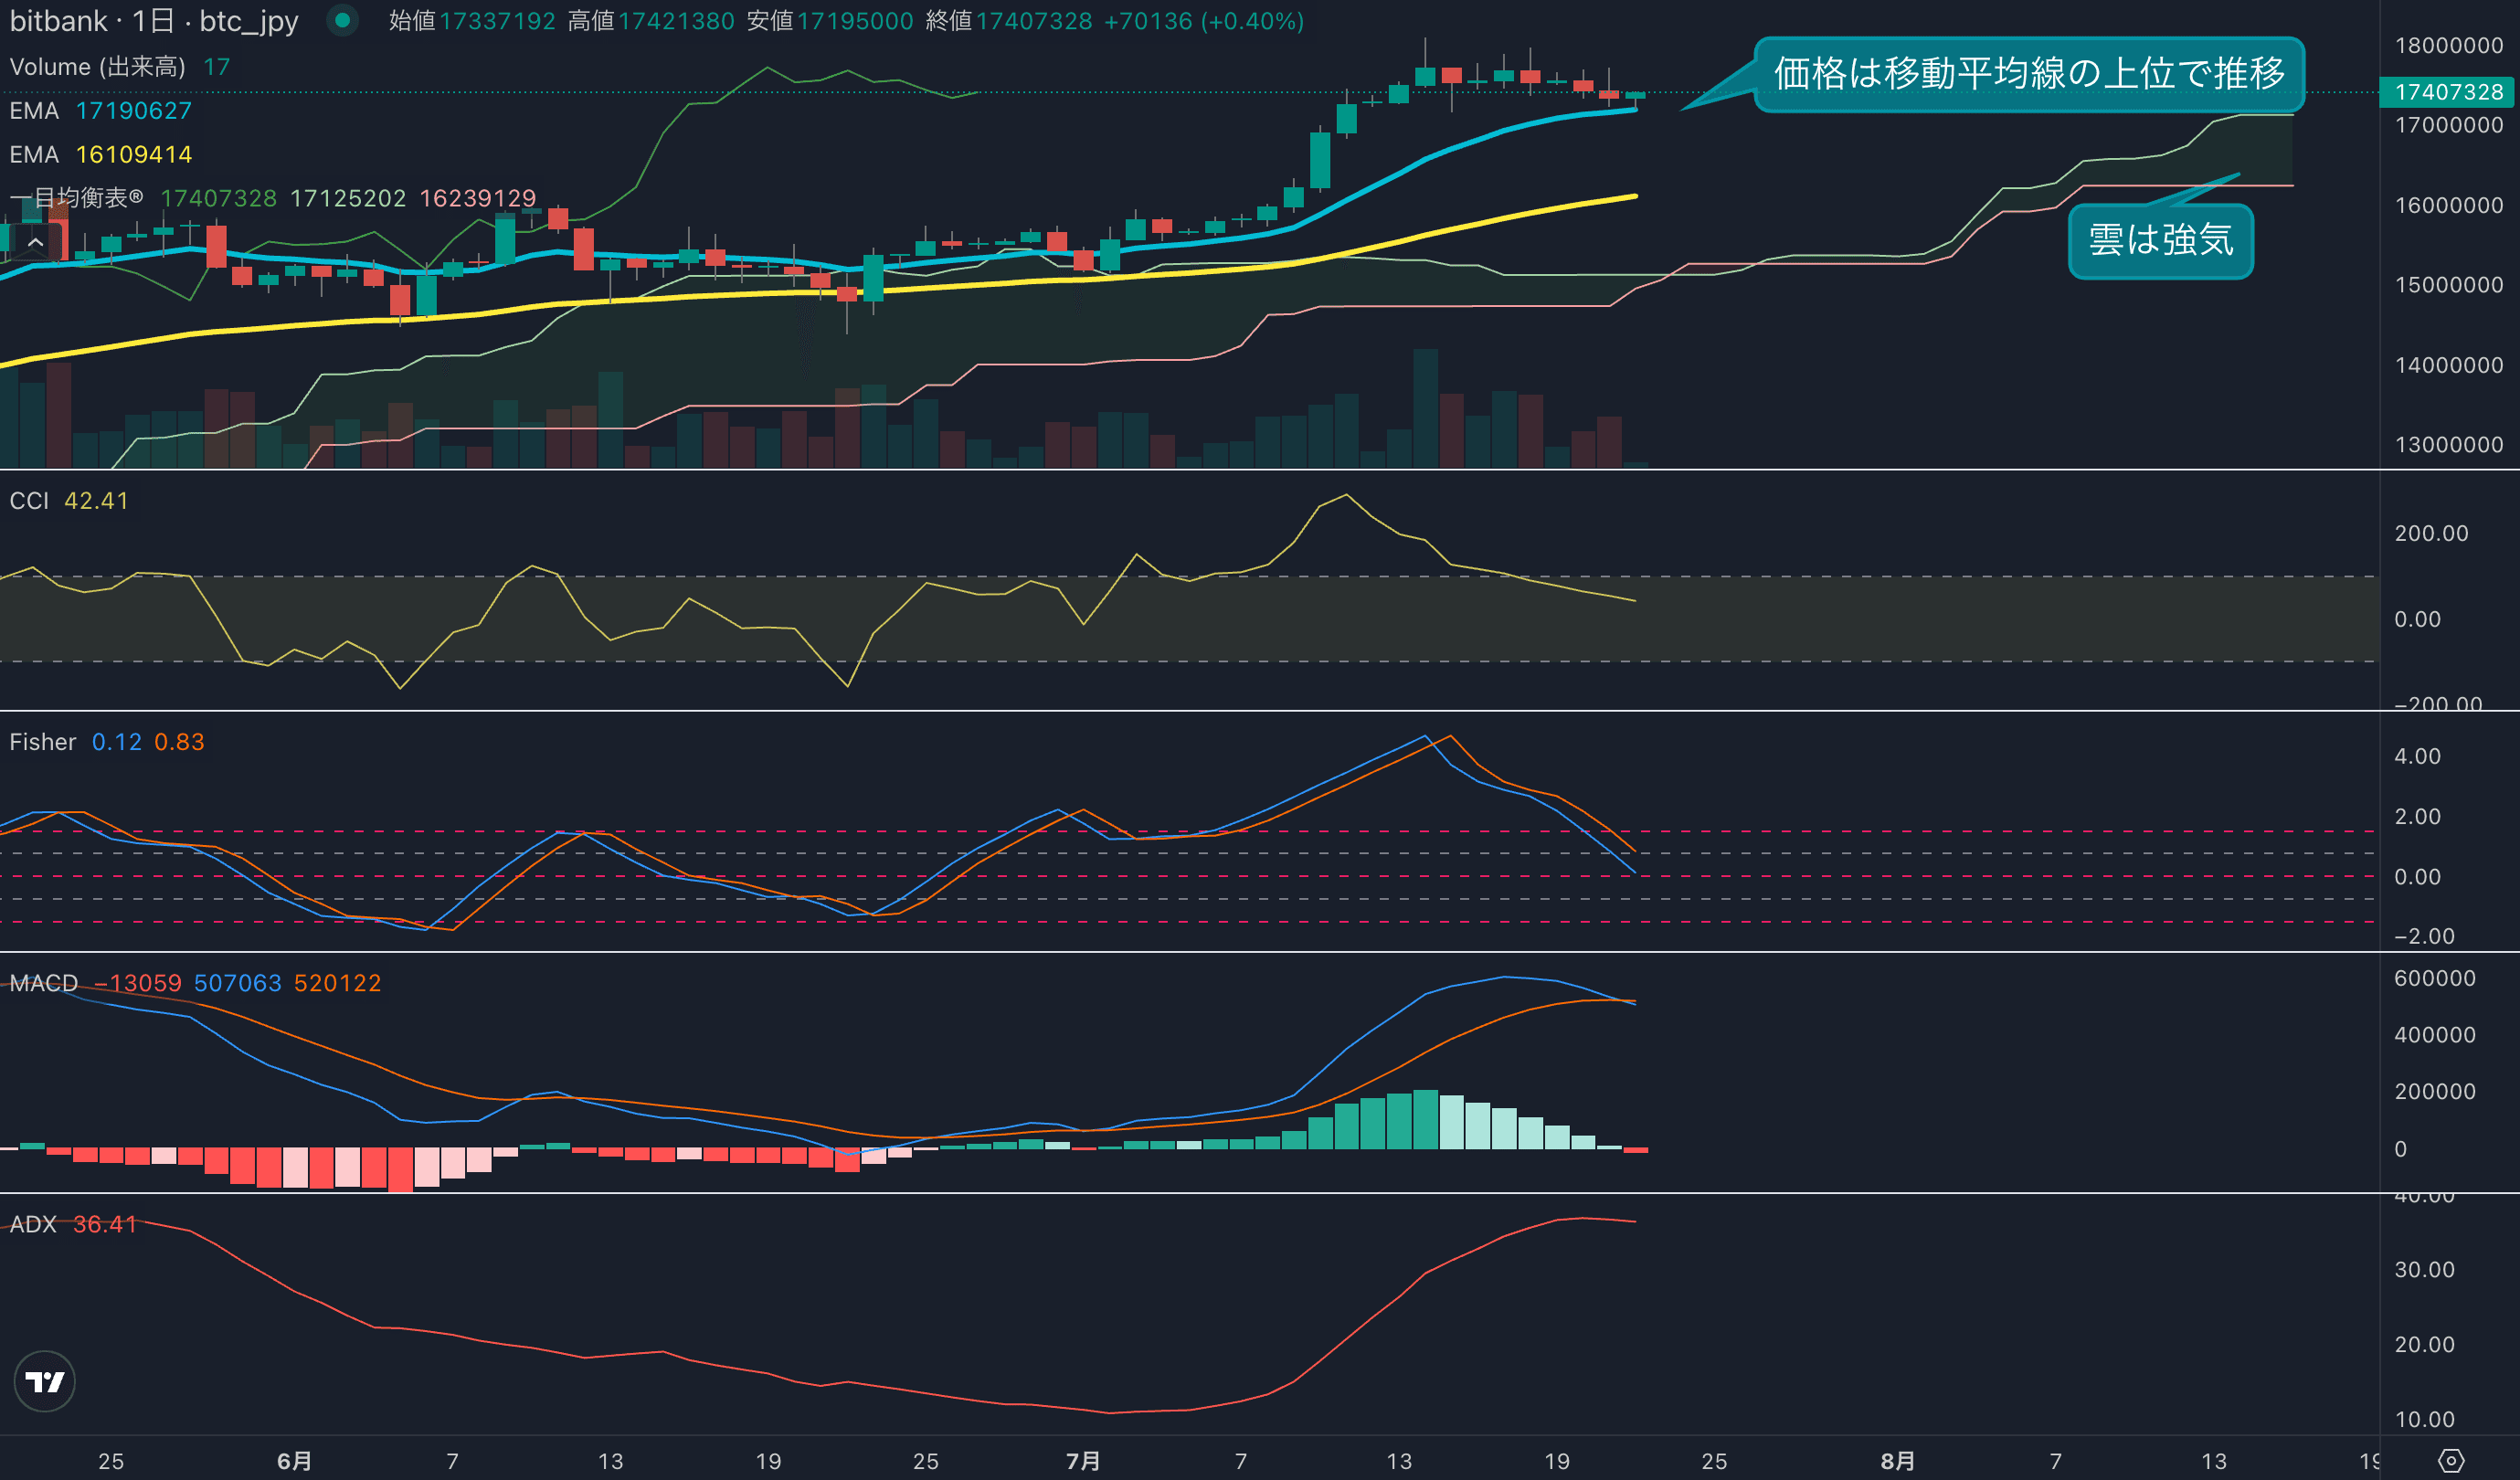2520x1480 pixels.
Task: Click the TradingView logo badge
Action: (44, 1381)
